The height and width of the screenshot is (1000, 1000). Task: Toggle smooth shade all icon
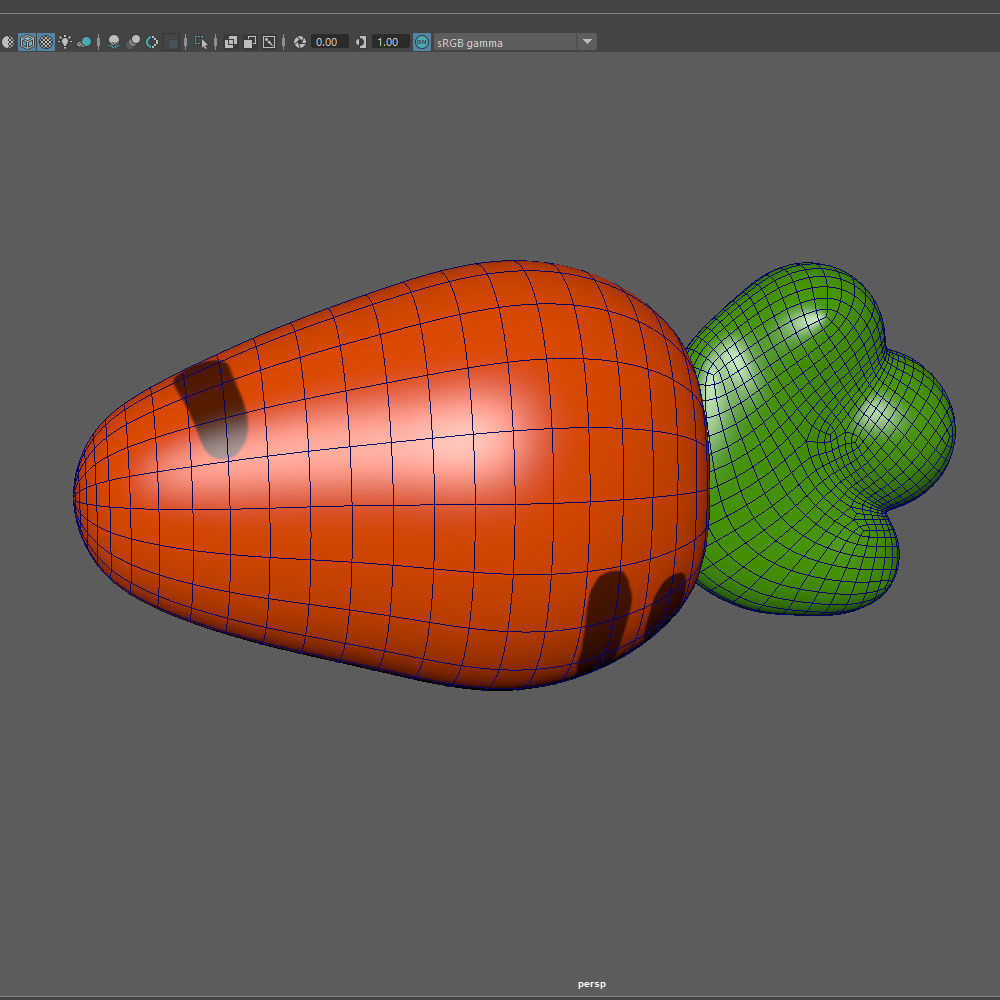8,42
